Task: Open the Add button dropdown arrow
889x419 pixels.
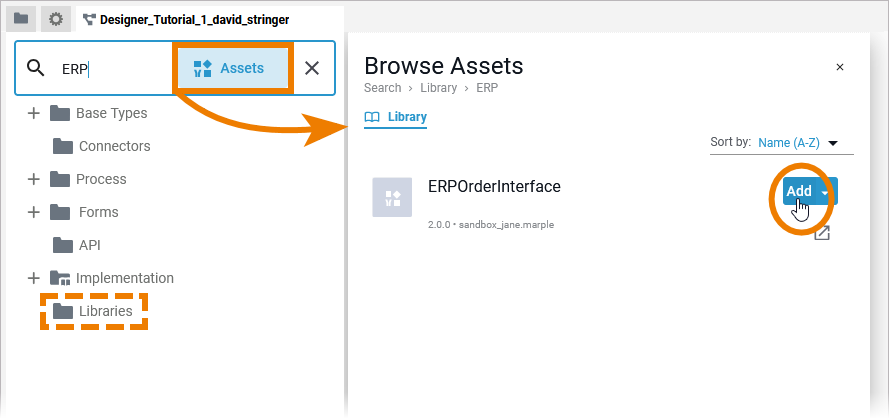Action: (825, 192)
